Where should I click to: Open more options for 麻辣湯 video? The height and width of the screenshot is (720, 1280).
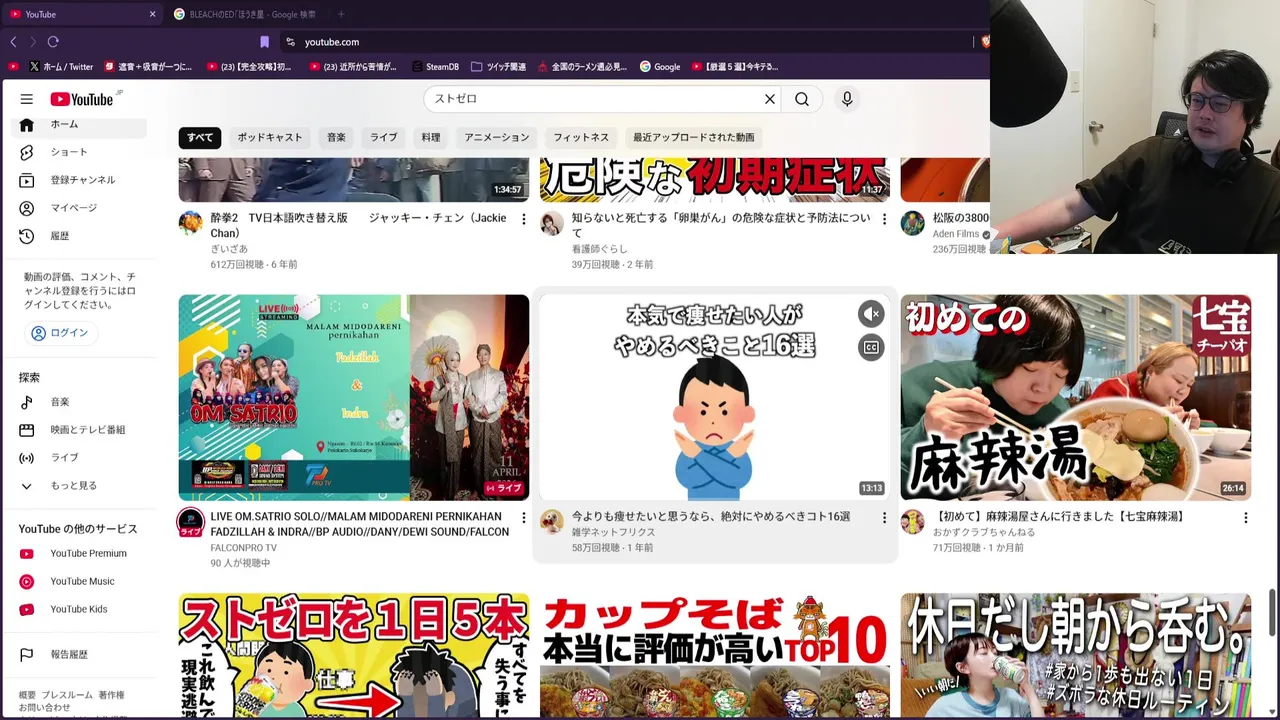(1245, 518)
